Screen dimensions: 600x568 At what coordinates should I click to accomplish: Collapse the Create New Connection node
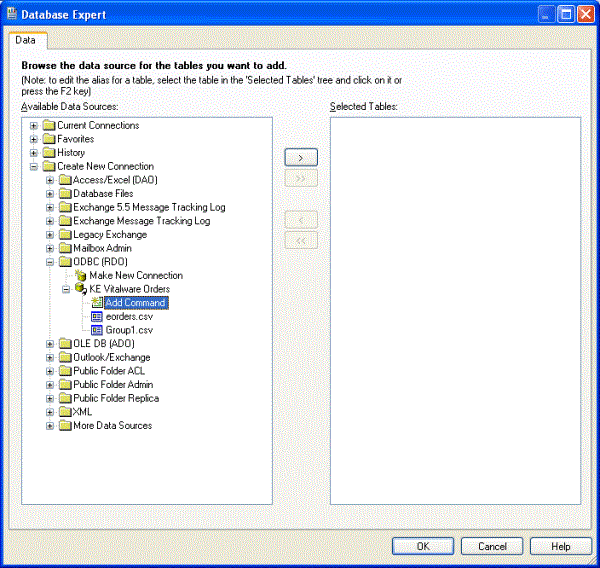pos(34,166)
